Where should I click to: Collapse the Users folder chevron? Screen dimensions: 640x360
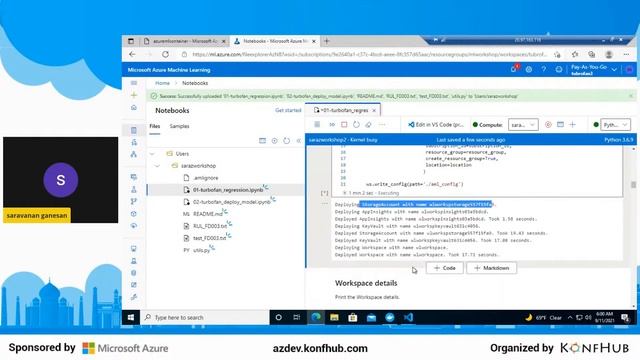[152, 154]
